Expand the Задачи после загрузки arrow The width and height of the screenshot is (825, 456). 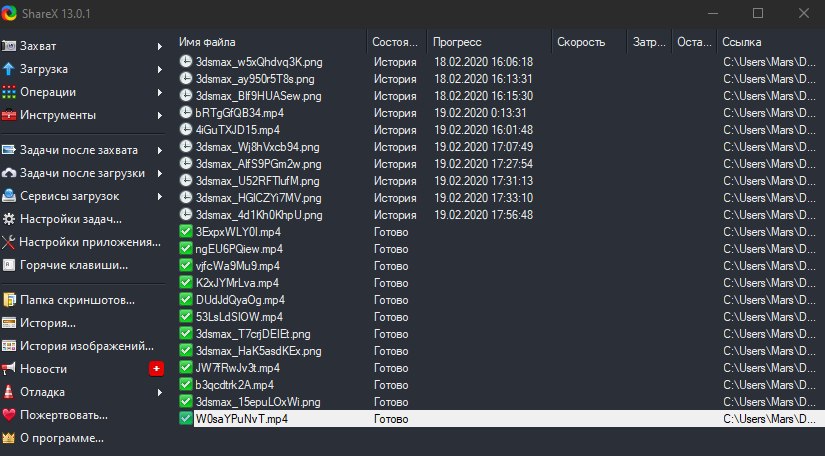(x=159, y=174)
